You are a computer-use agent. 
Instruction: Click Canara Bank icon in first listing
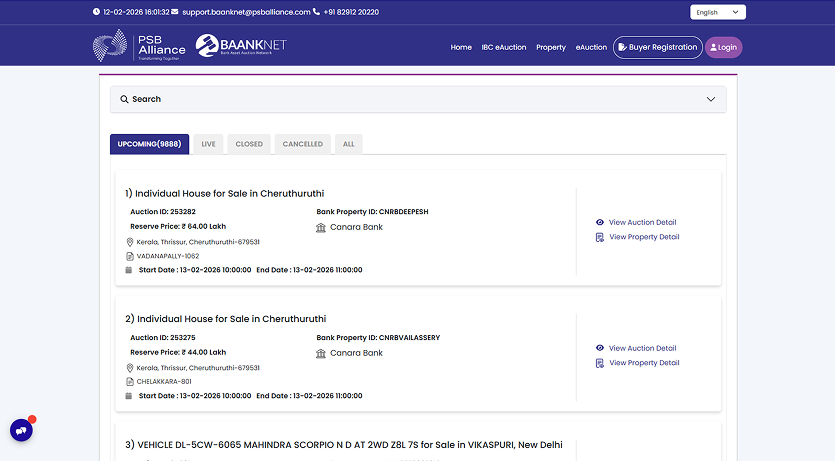click(x=321, y=227)
